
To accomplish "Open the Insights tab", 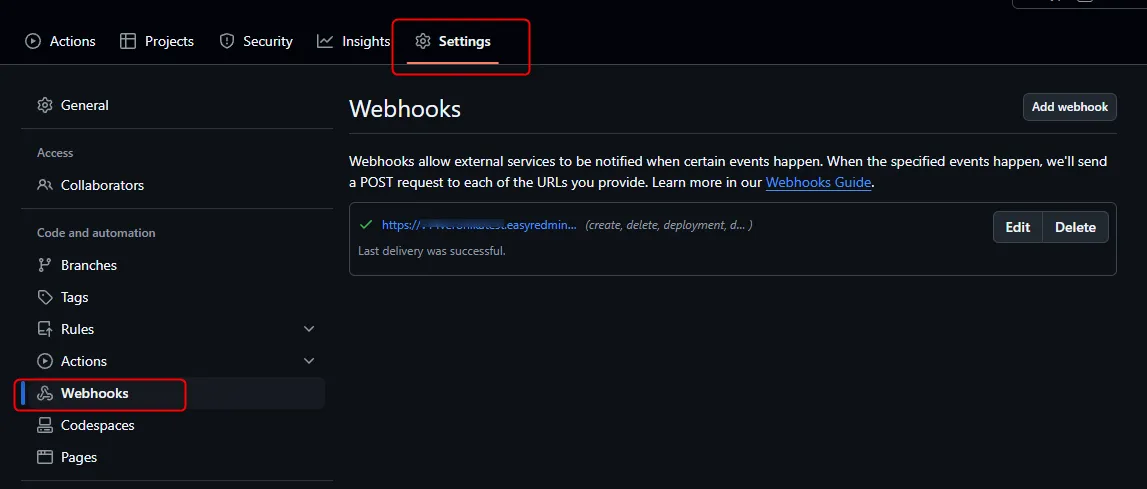I will (365, 41).
